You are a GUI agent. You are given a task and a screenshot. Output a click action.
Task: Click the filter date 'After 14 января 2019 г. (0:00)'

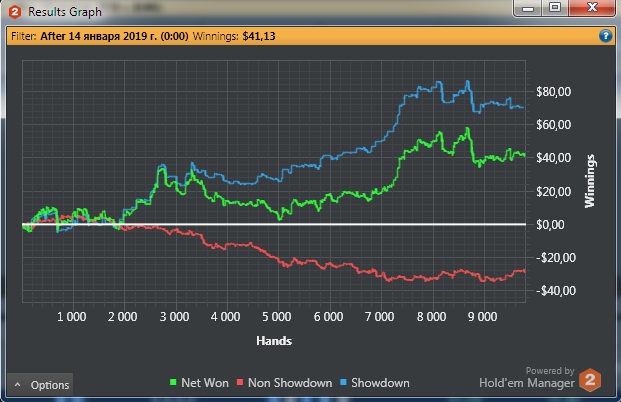tap(114, 36)
